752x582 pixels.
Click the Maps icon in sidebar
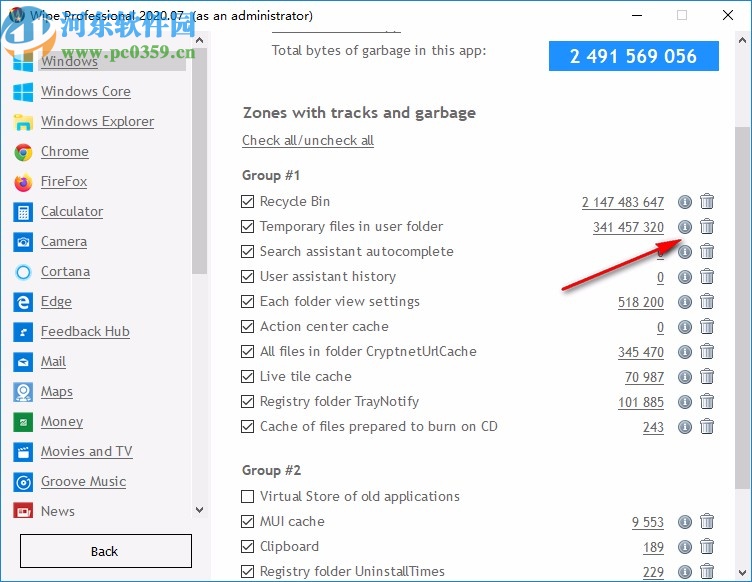tap(23, 392)
